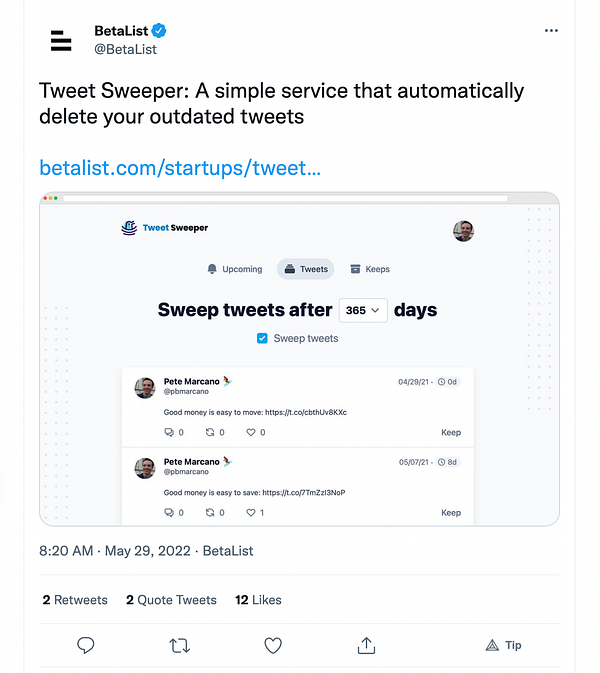Toggle the Sweep tweets checkbox
Viewport: 600px width, 673px height.
pos(262,338)
